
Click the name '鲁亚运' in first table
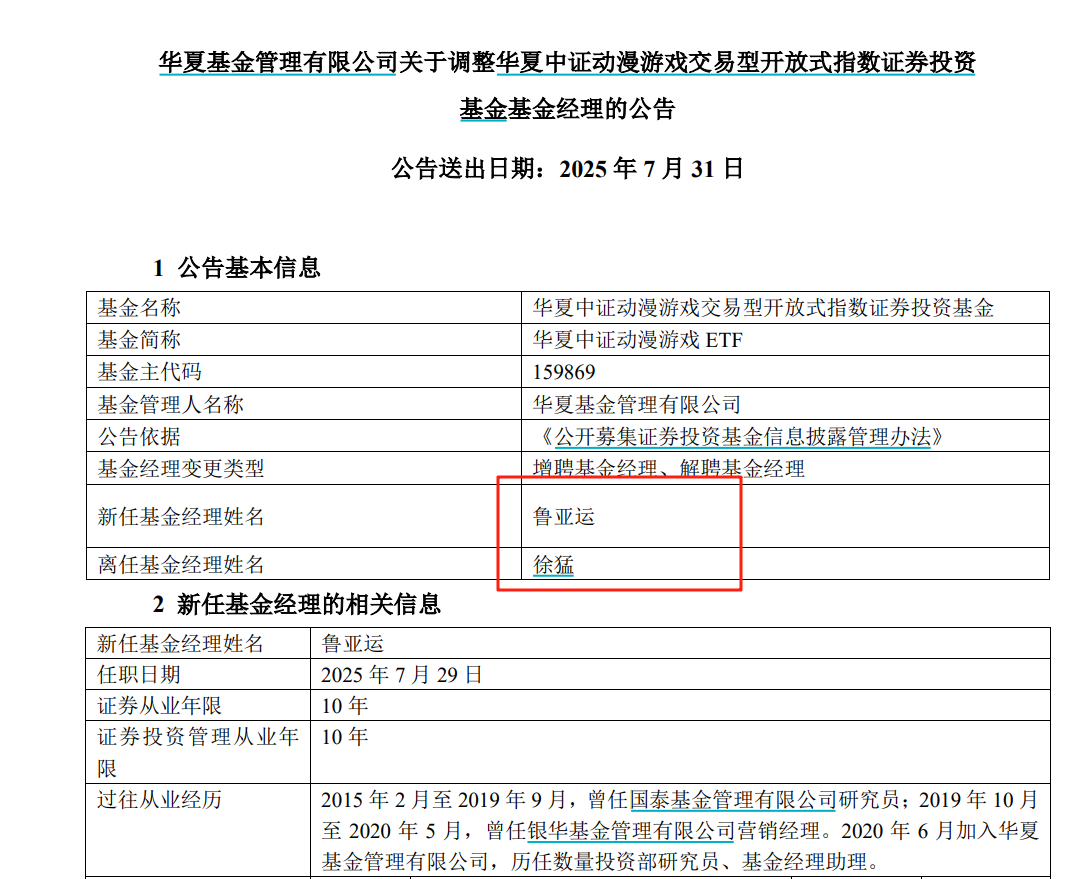(x=563, y=516)
